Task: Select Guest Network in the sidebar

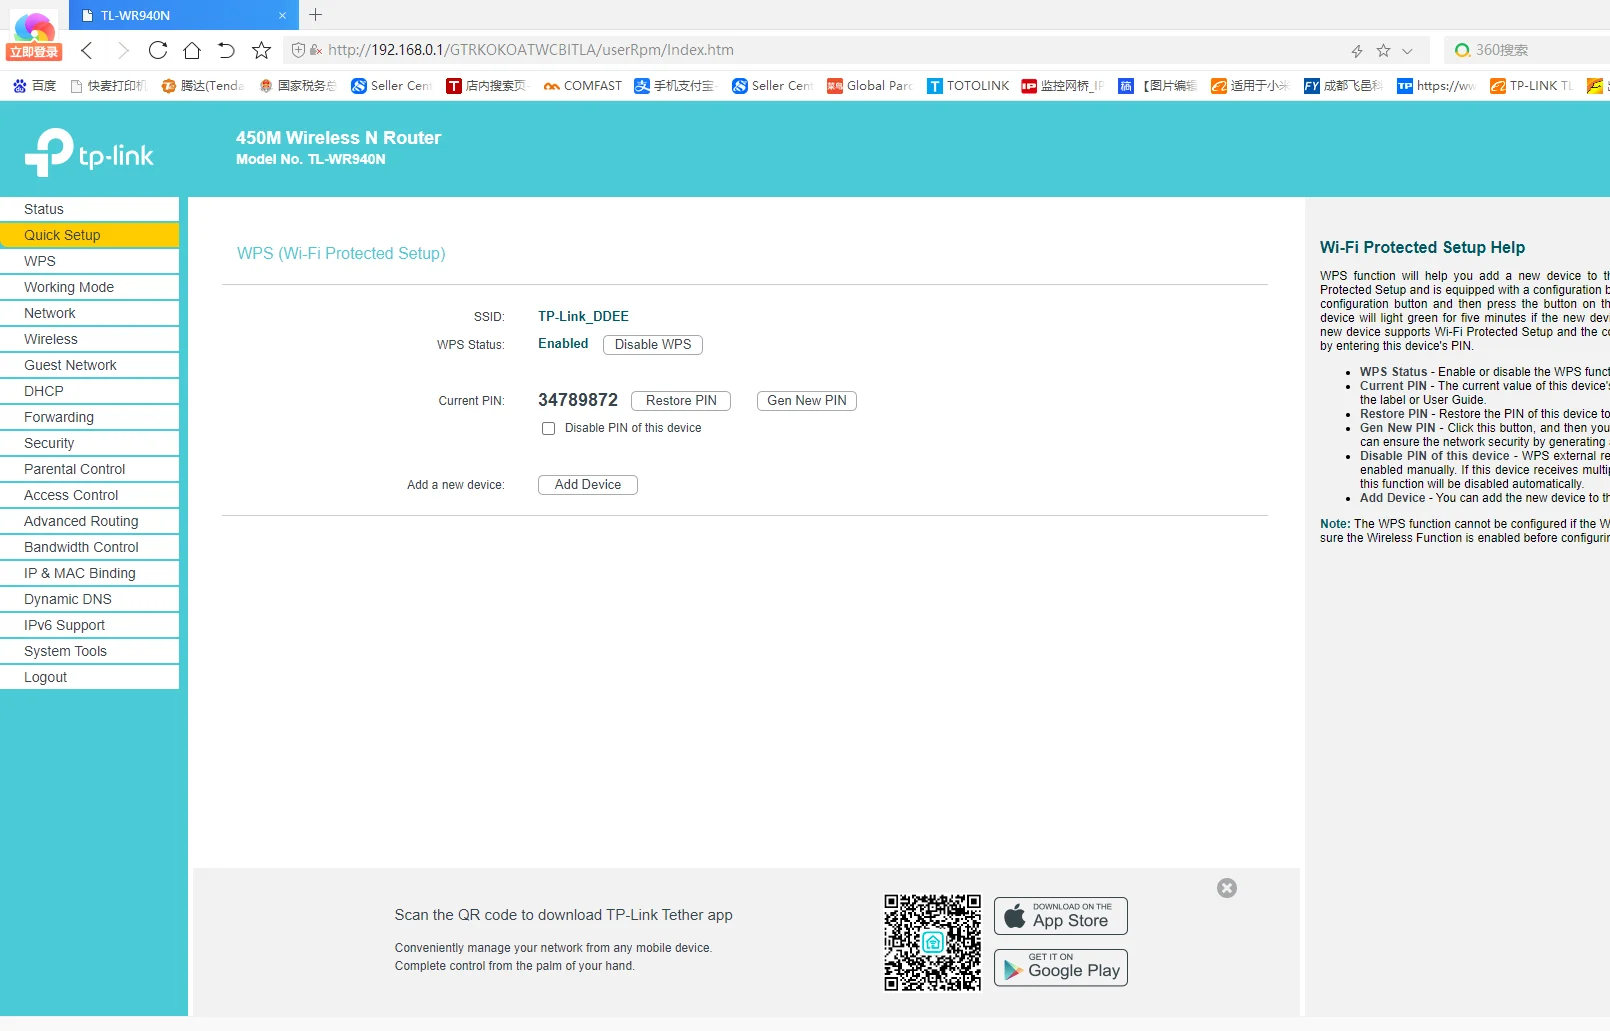Action: click(x=90, y=365)
